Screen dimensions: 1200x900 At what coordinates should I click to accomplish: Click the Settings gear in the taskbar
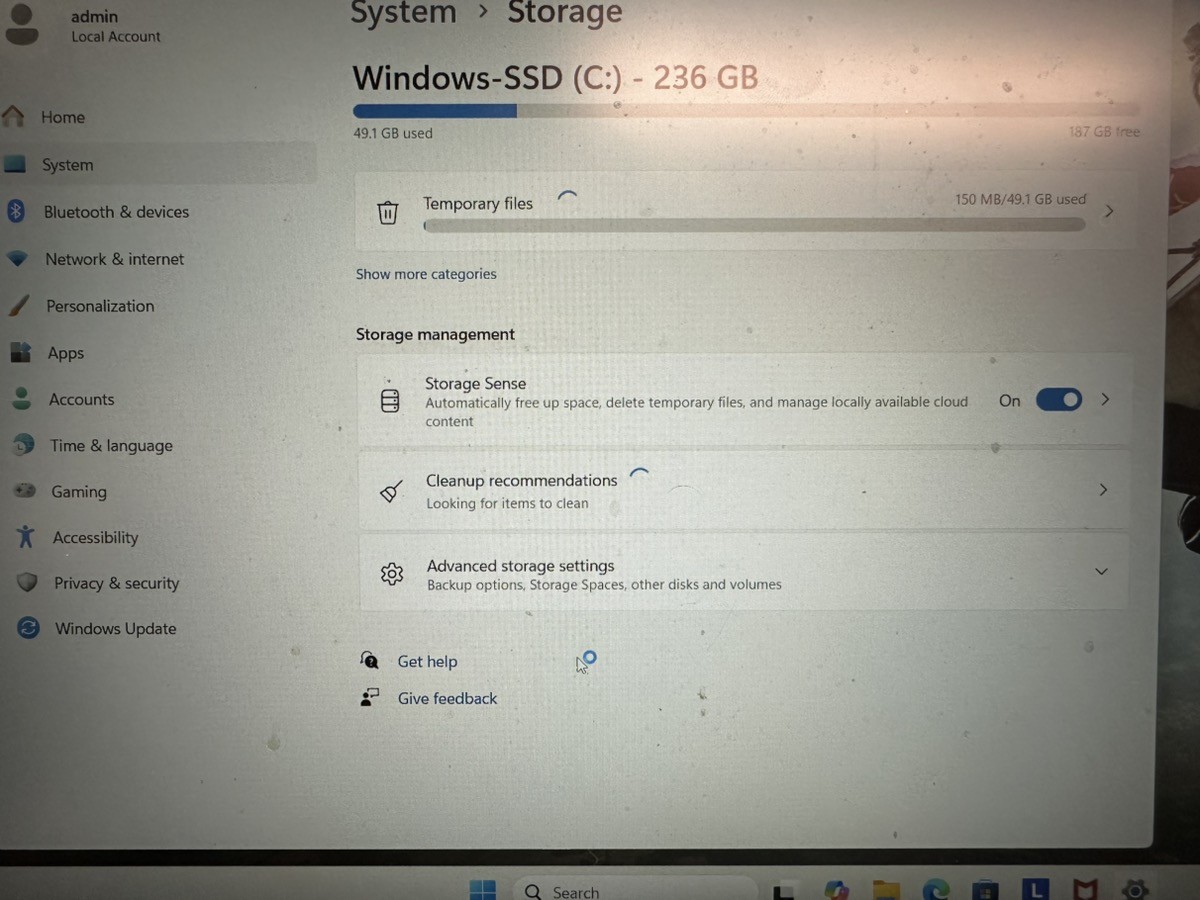pyautogui.click(x=1135, y=888)
